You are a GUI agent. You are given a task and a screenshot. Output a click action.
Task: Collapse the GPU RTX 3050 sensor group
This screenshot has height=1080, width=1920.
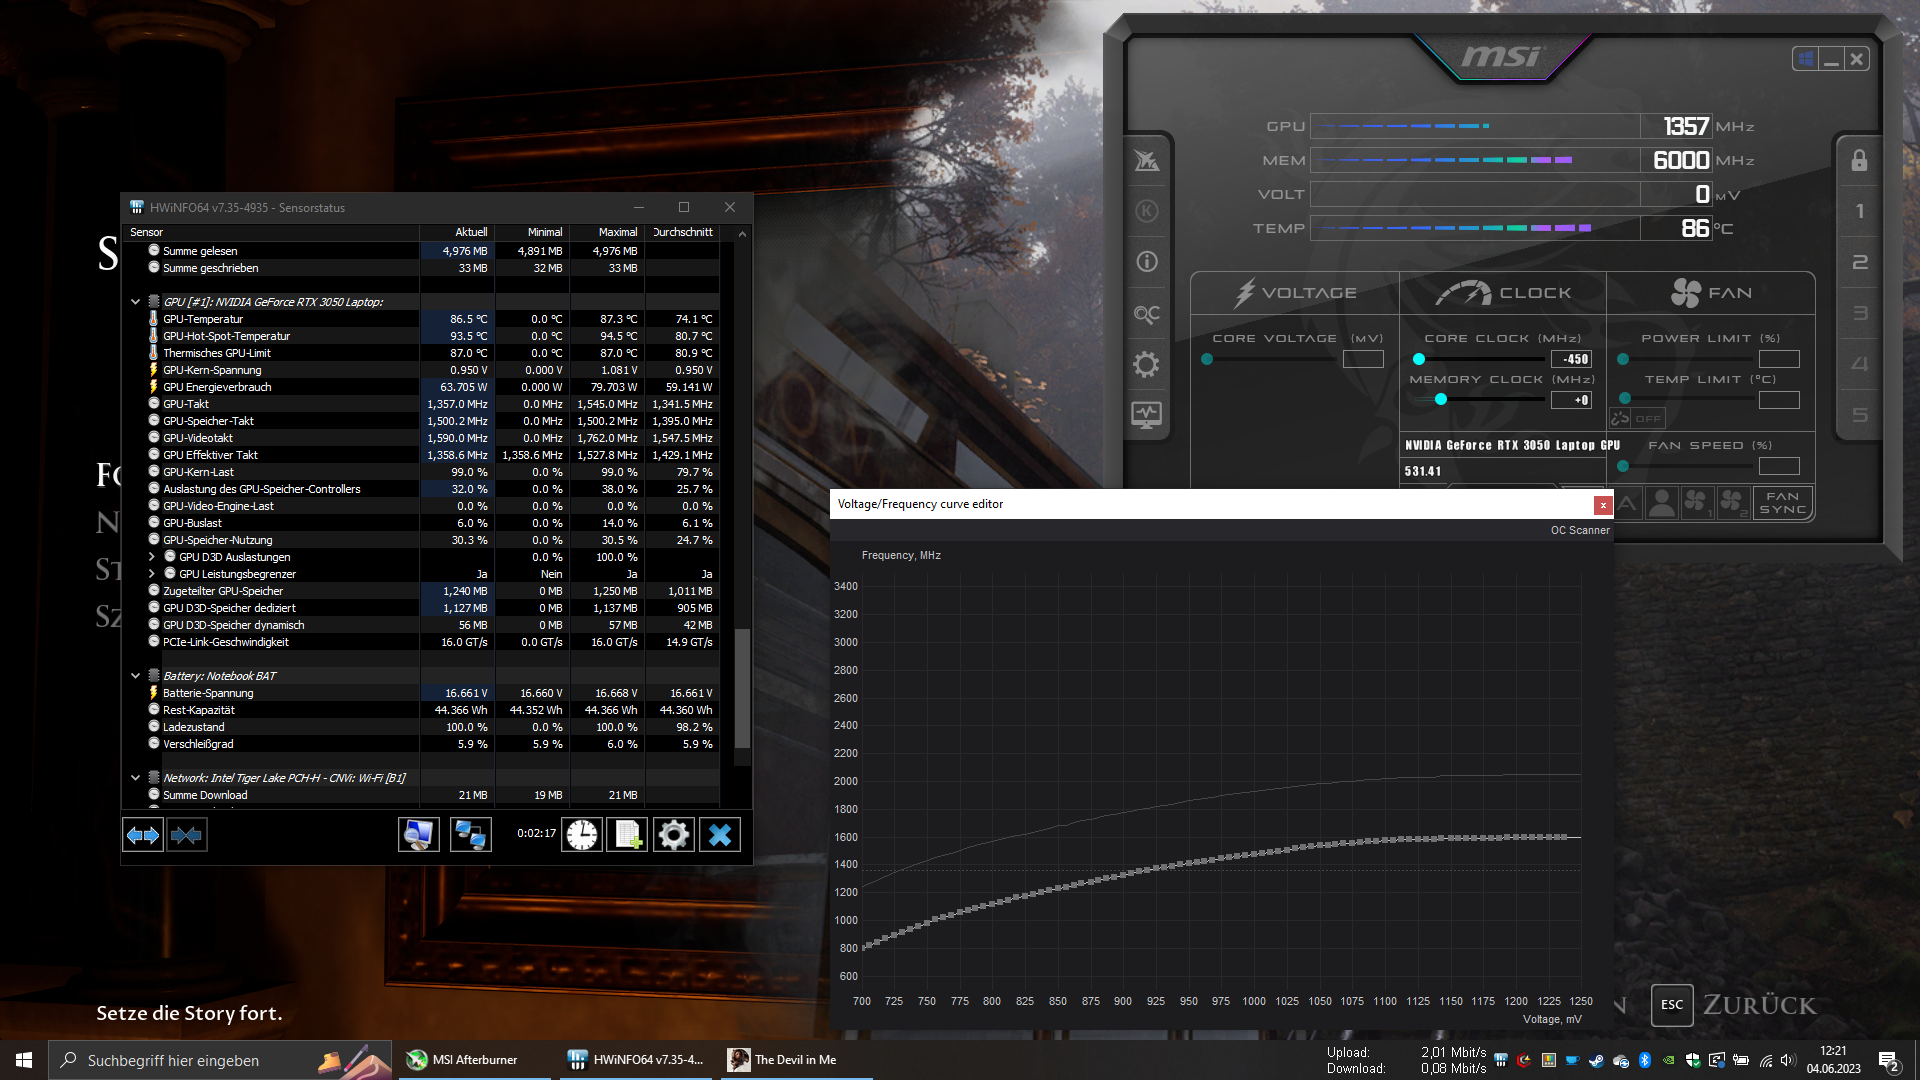tap(136, 302)
